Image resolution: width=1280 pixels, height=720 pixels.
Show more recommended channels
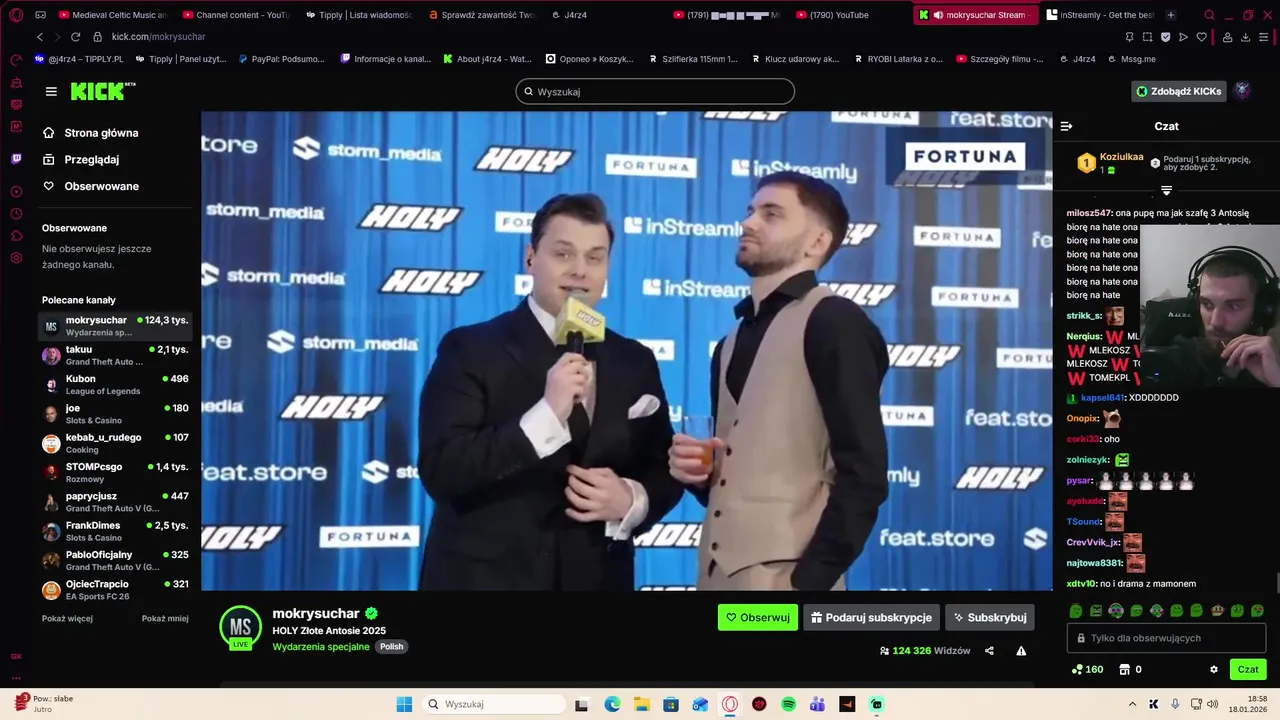tap(67, 618)
